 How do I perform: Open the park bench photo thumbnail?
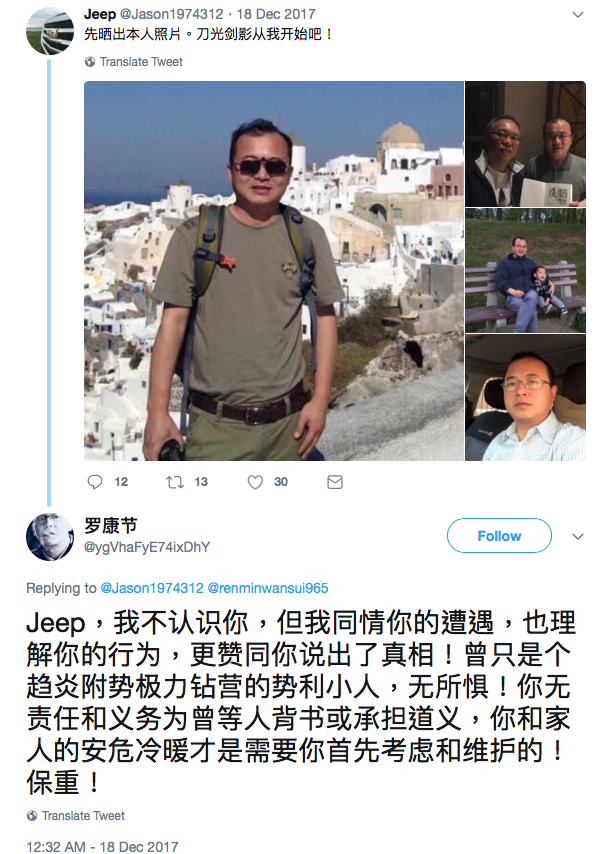[x=526, y=271]
